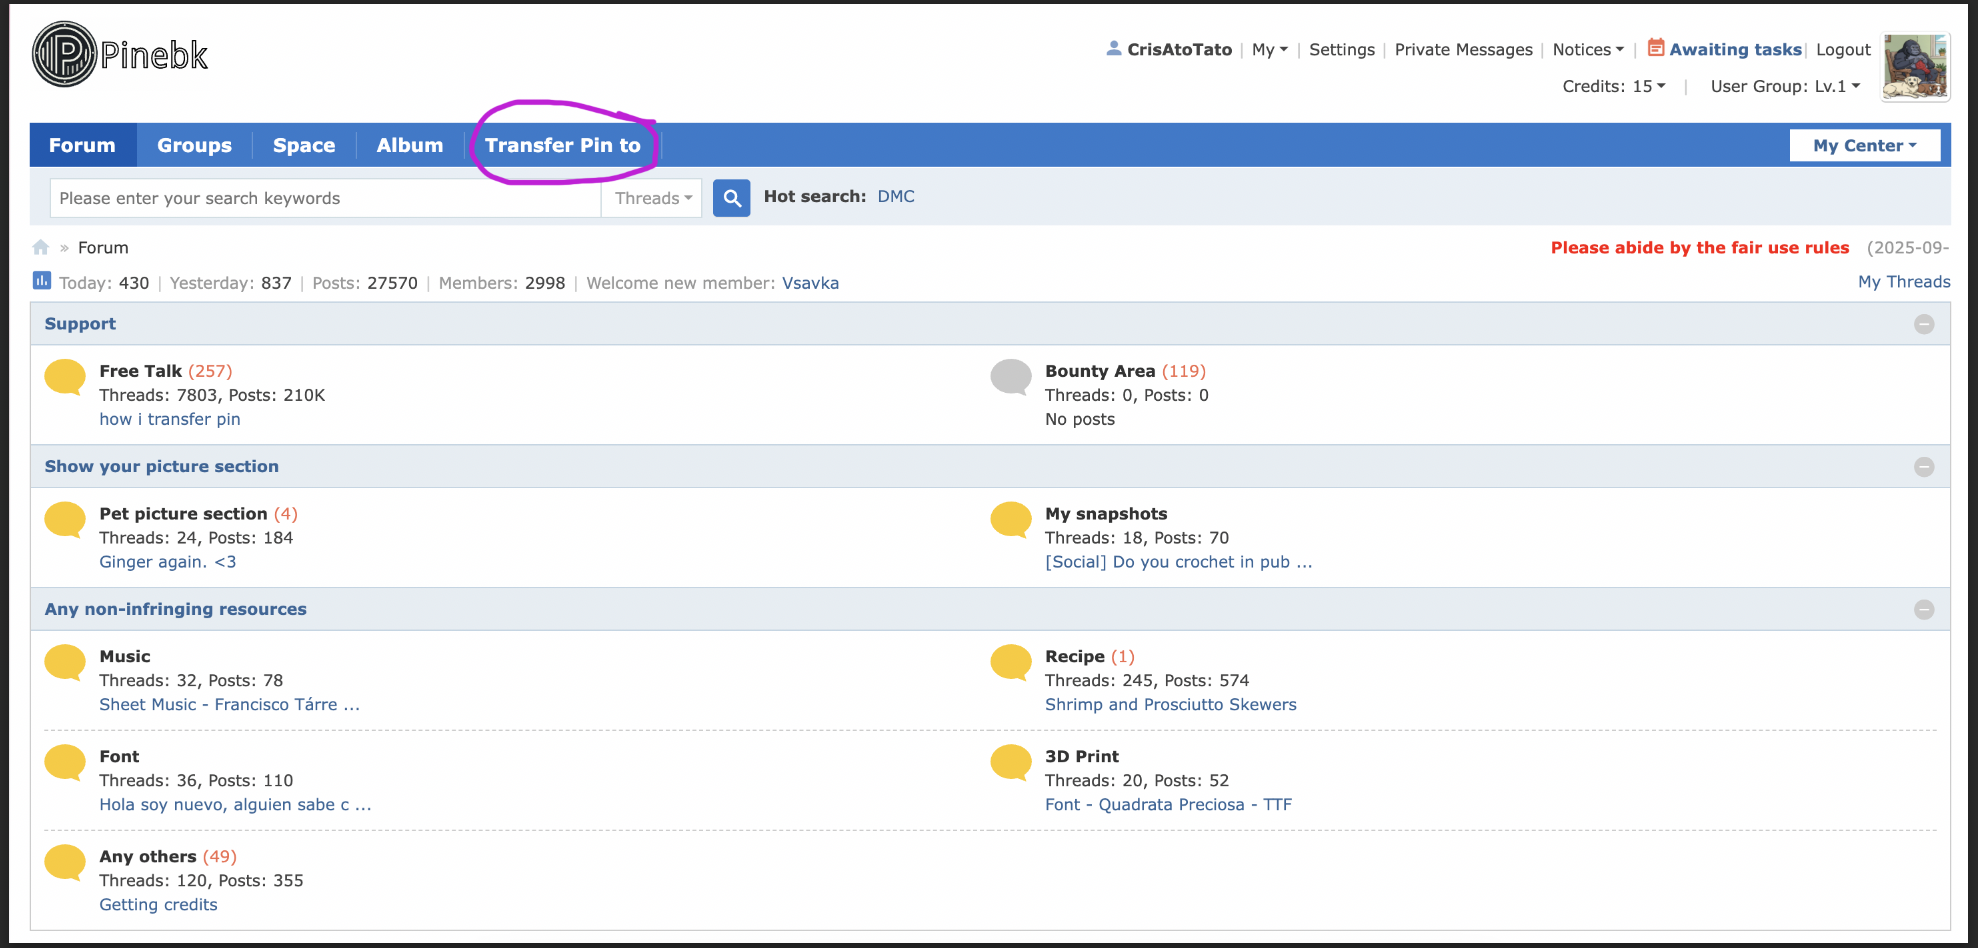Open the My snapshots forum title
This screenshot has width=1978, height=948.
(1106, 514)
